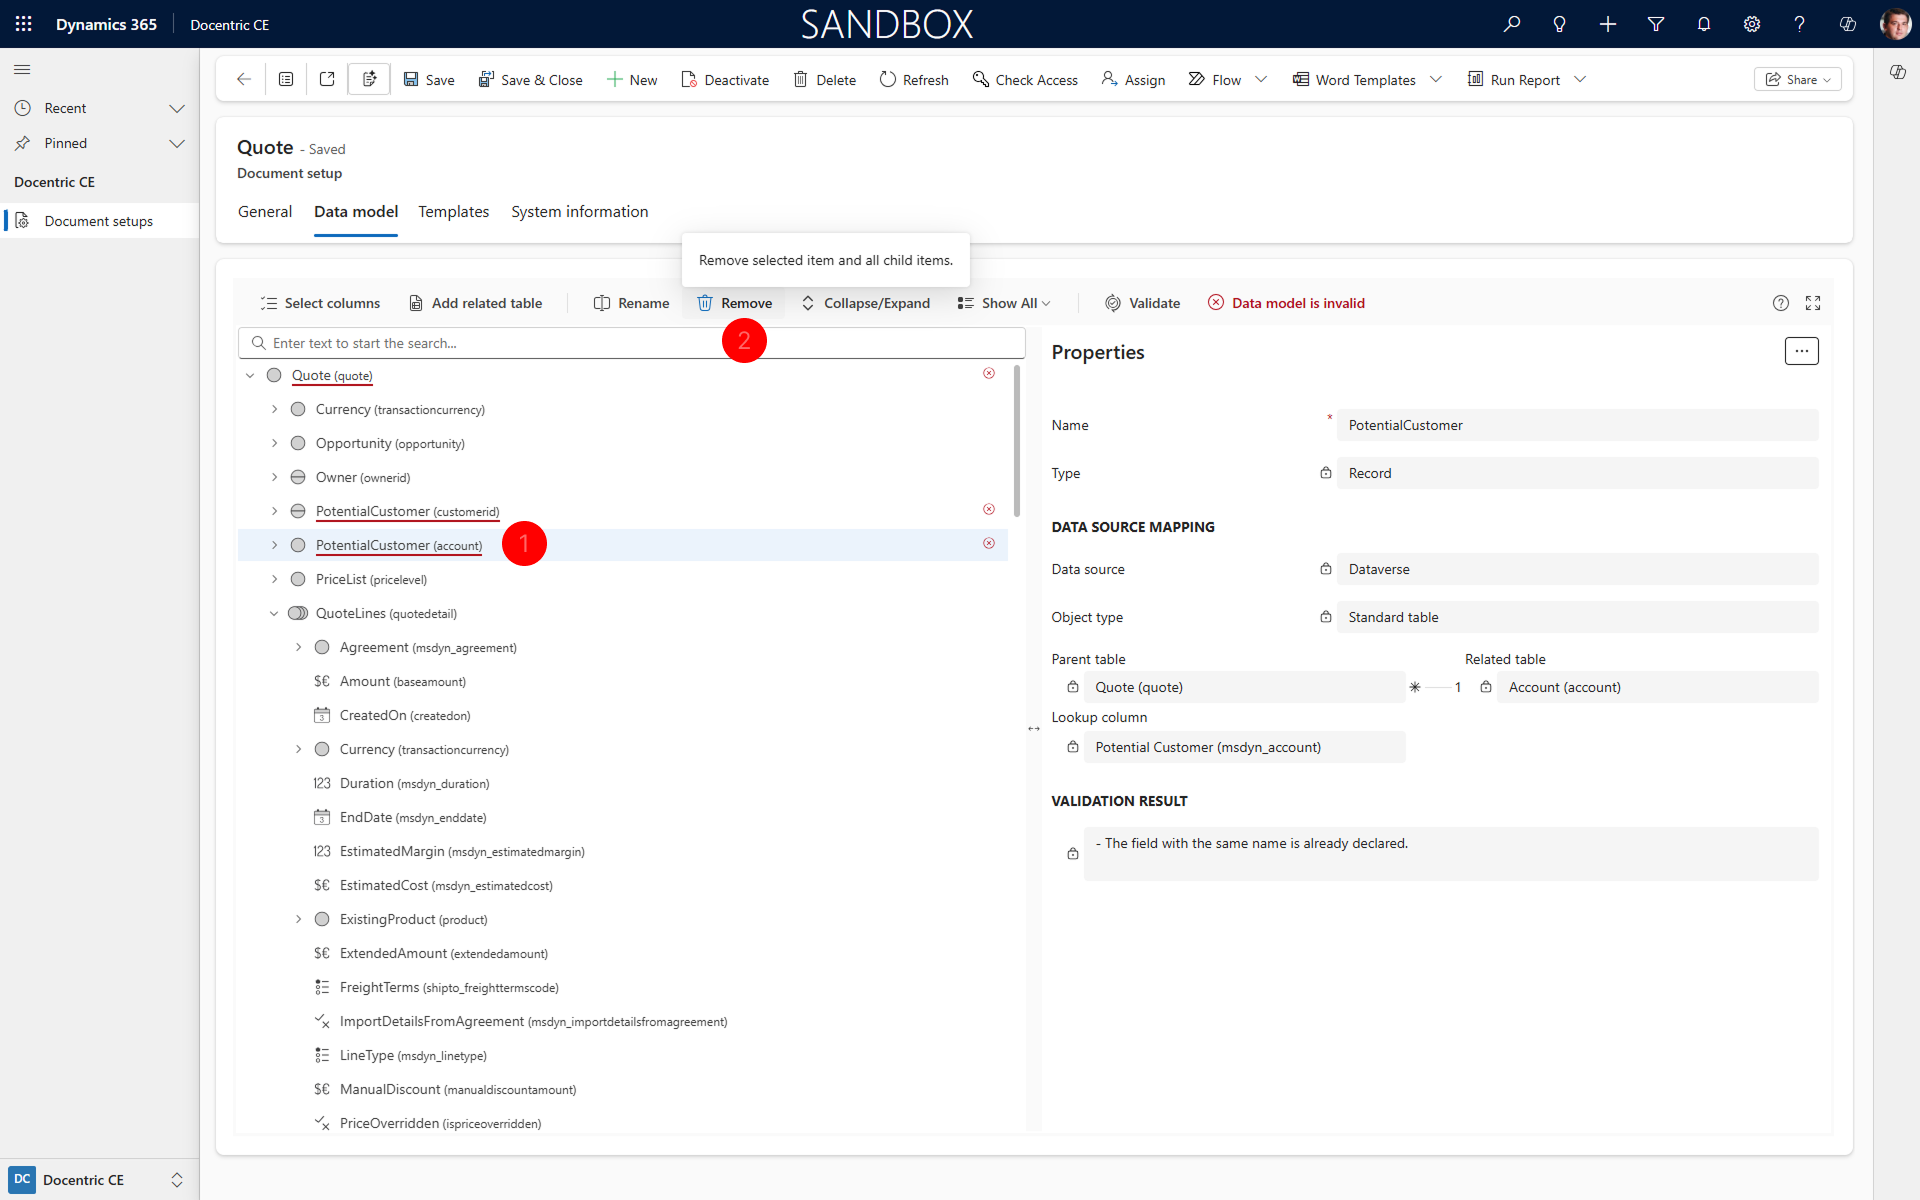The height and width of the screenshot is (1200, 1920).
Task: Switch to the General tab
Action: pyautogui.click(x=265, y=212)
